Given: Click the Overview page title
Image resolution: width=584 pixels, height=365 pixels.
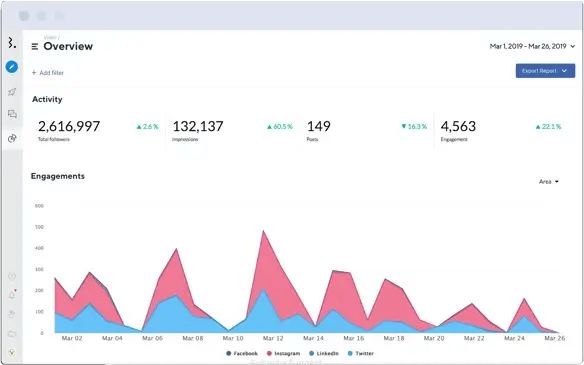Looking at the screenshot, I should tap(68, 47).
